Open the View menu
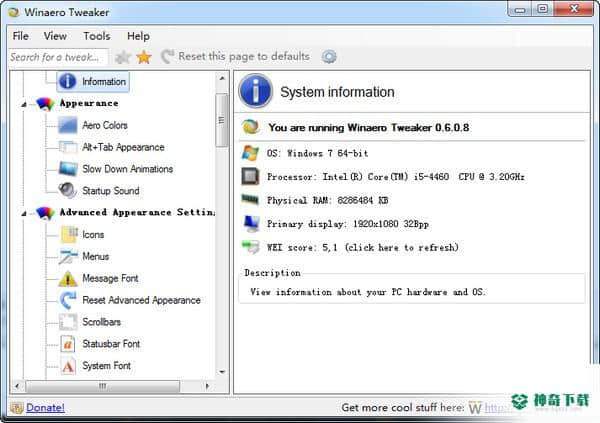The image size is (600, 423). point(55,36)
